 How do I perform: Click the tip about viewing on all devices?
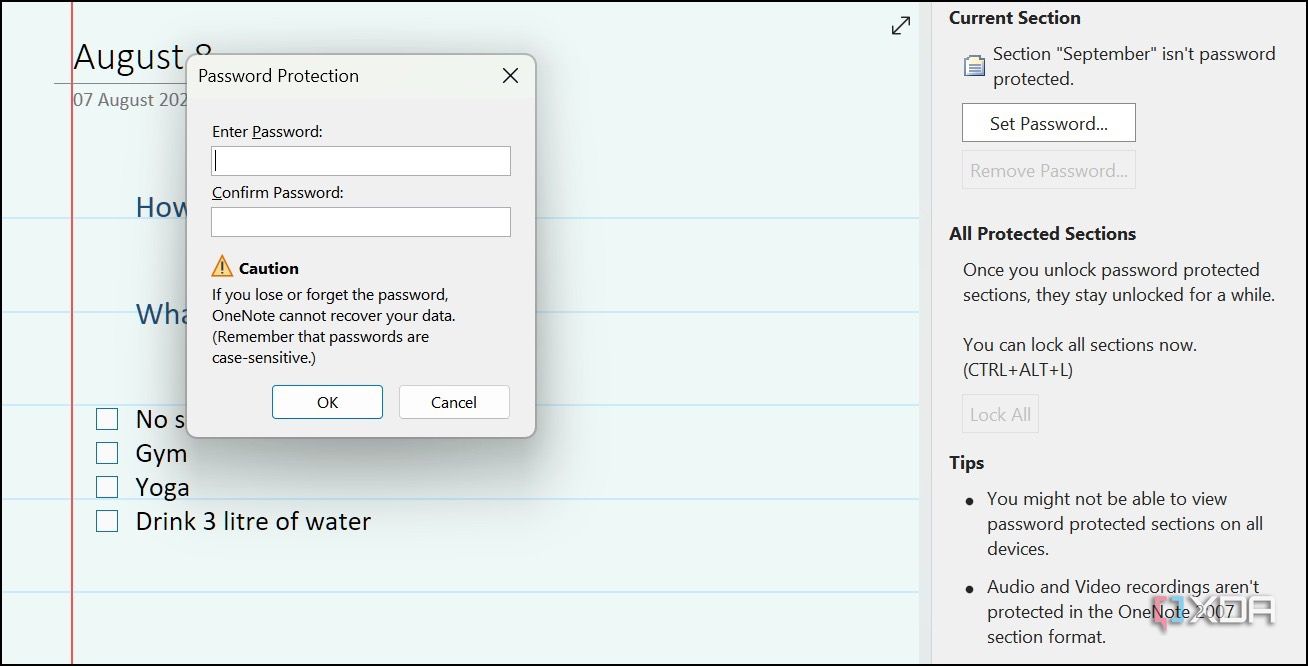(1125, 524)
